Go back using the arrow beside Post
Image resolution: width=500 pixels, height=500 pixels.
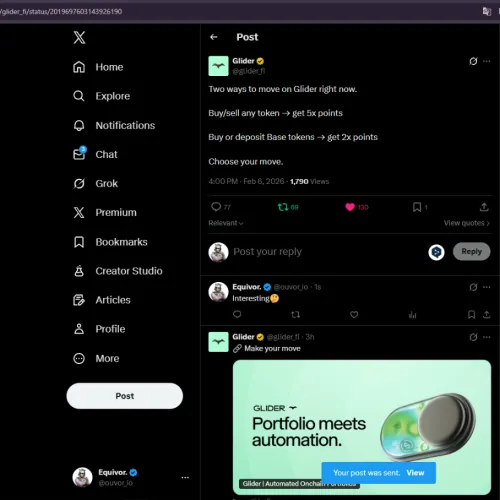214,37
